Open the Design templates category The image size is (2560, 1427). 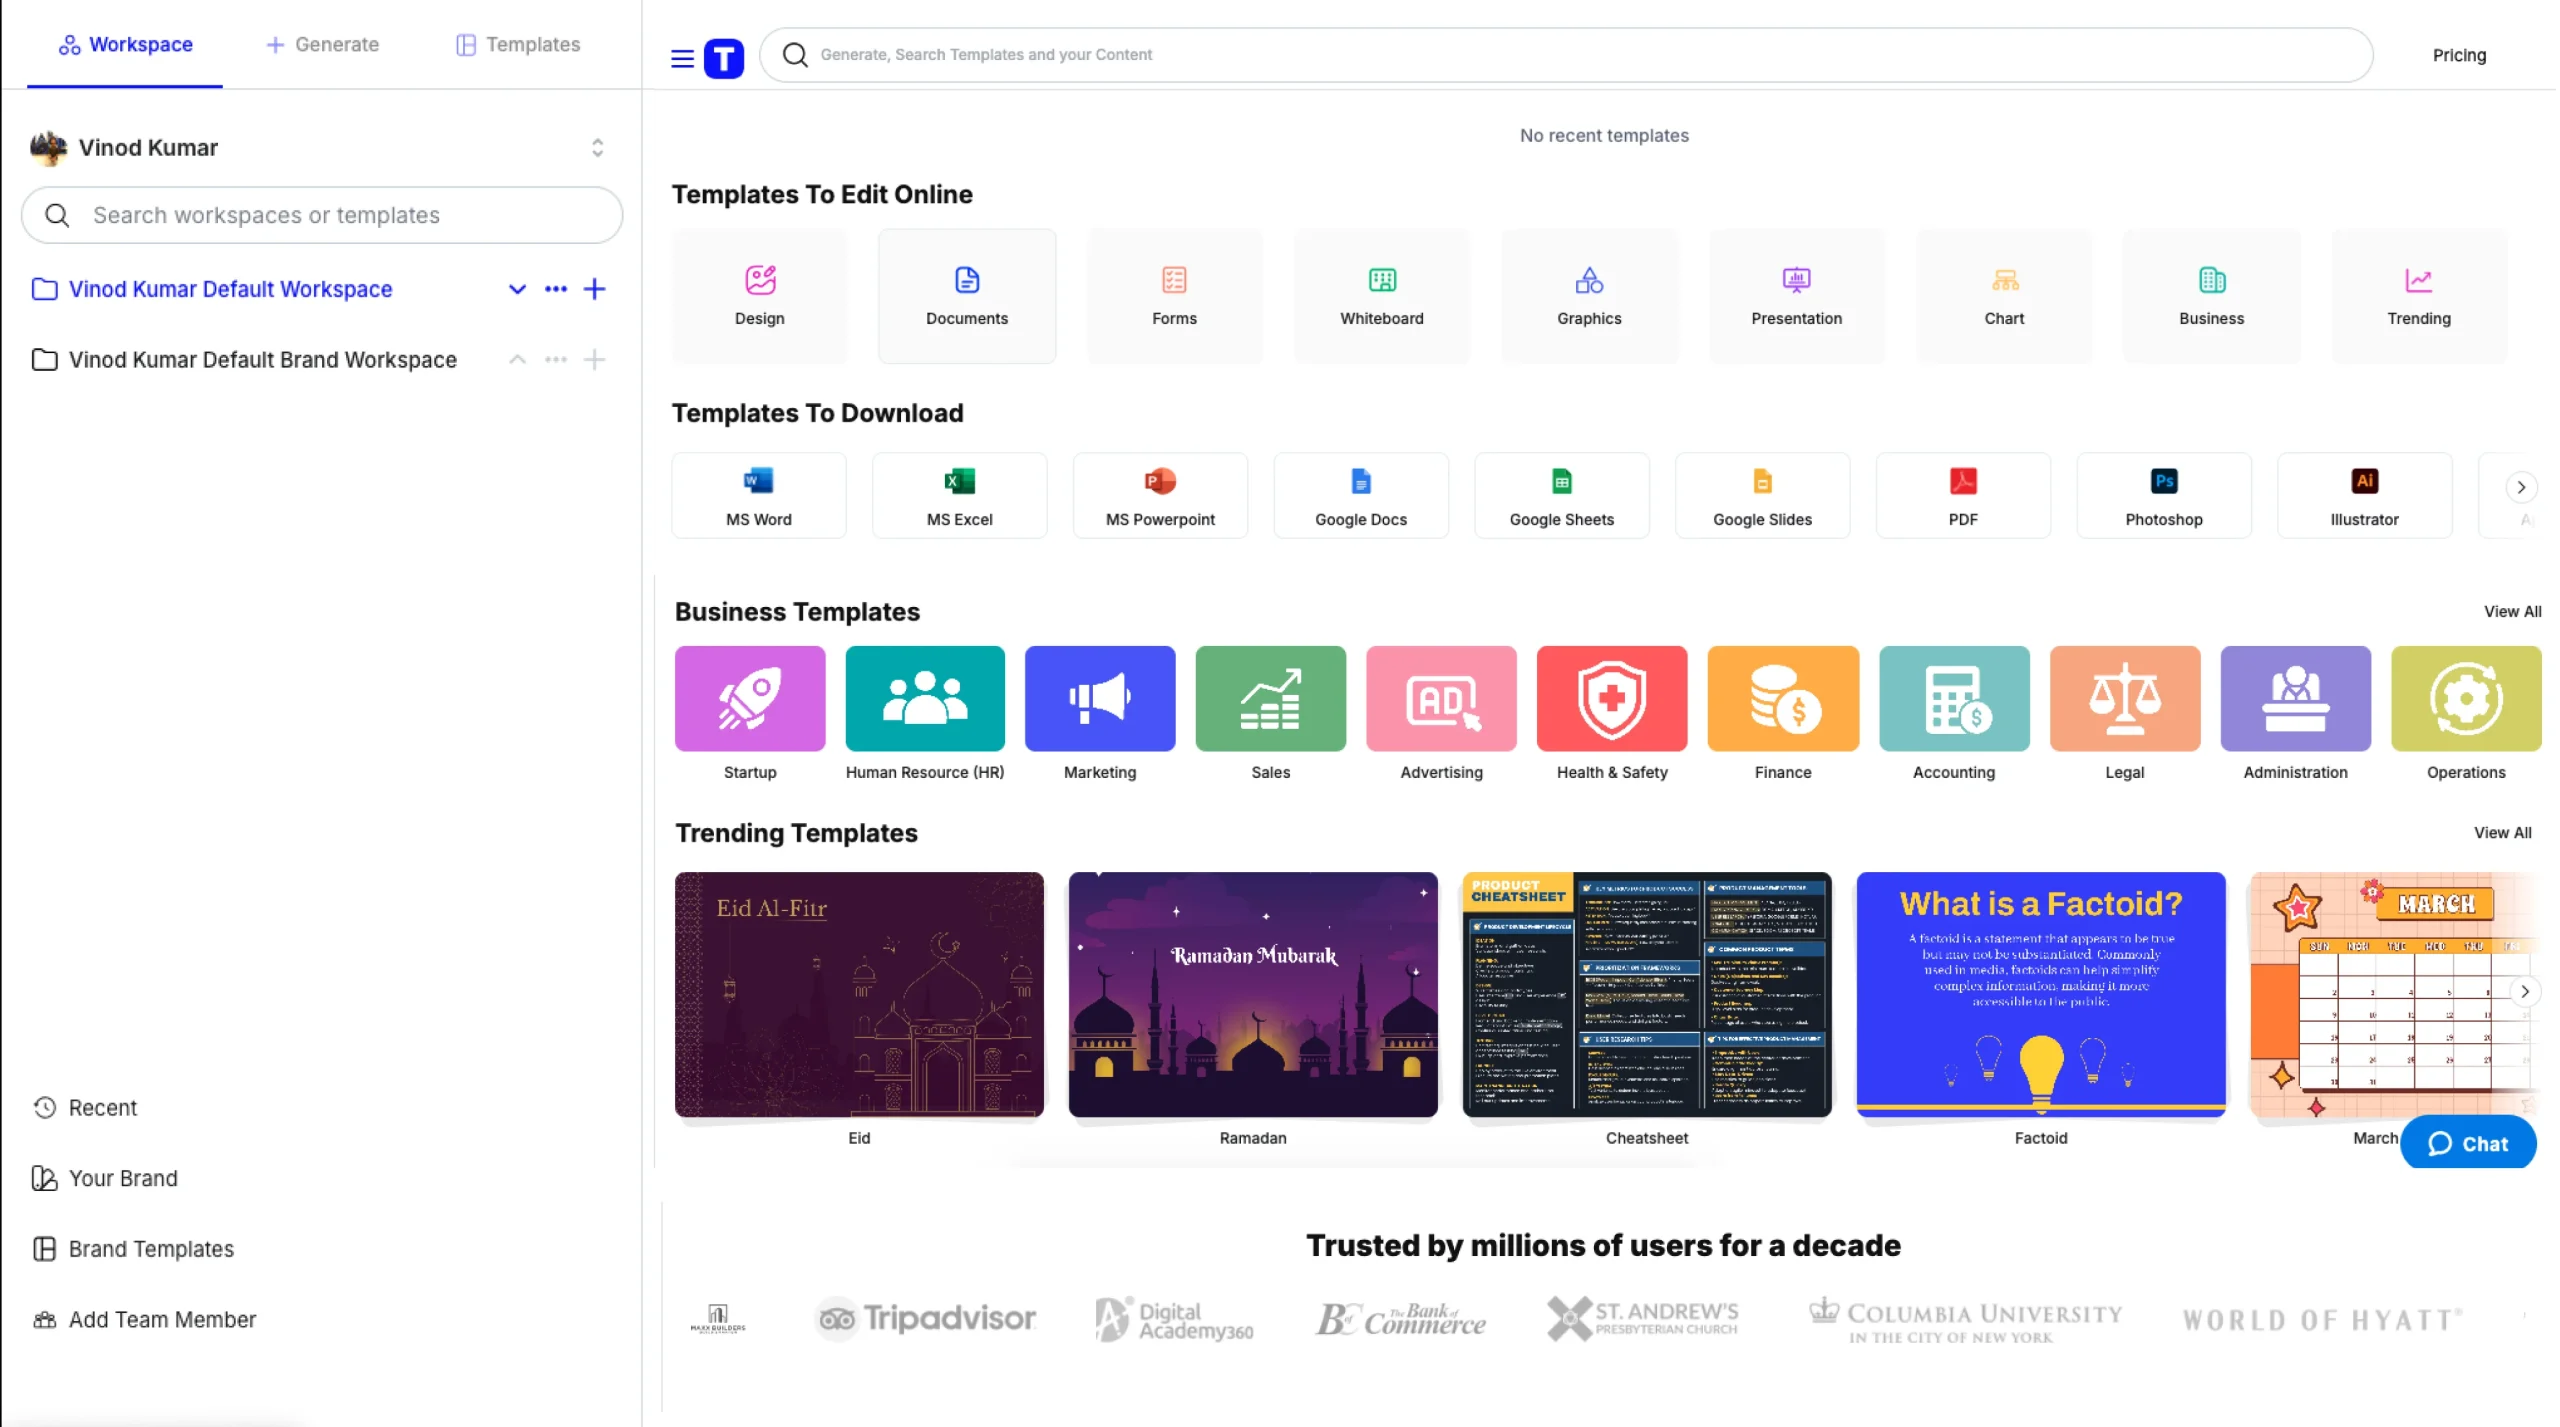pos(759,295)
